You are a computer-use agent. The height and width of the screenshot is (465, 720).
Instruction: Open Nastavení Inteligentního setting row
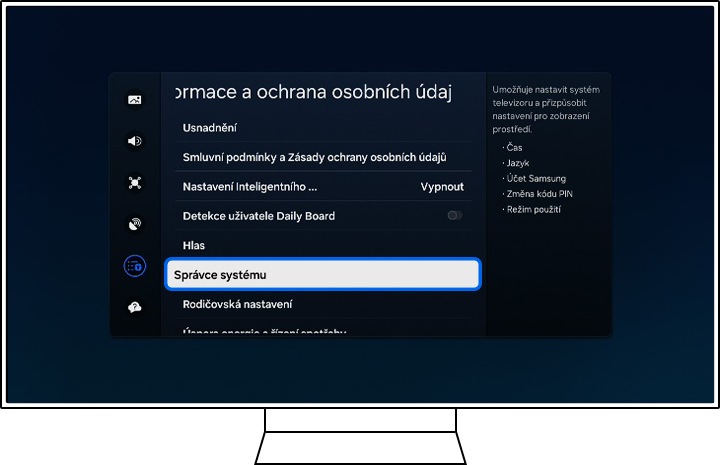coord(323,186)
